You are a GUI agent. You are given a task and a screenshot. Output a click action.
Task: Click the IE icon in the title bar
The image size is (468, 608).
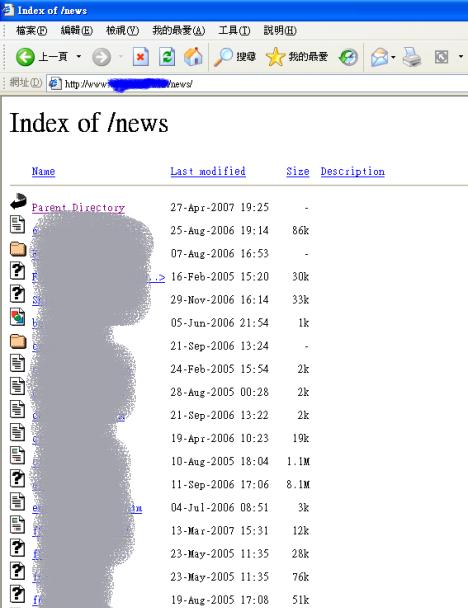(8, 10)
